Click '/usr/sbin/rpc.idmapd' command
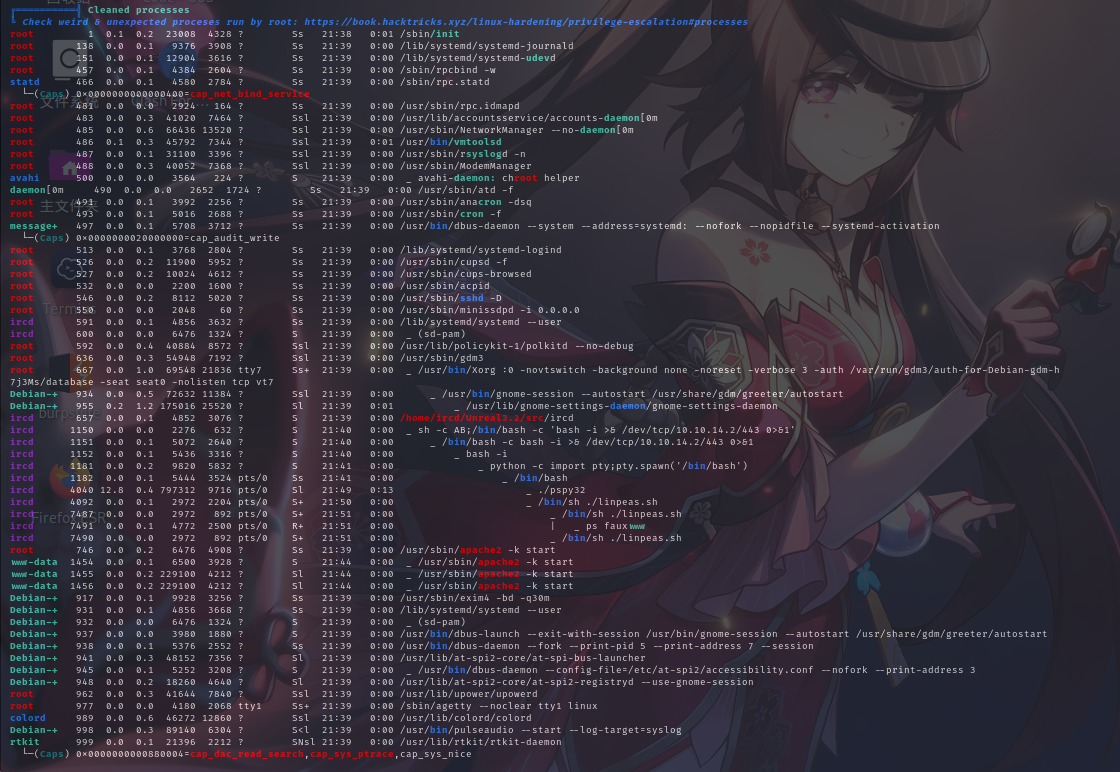Viewport: 1120px width, 772px height. (x=460, y=106)
